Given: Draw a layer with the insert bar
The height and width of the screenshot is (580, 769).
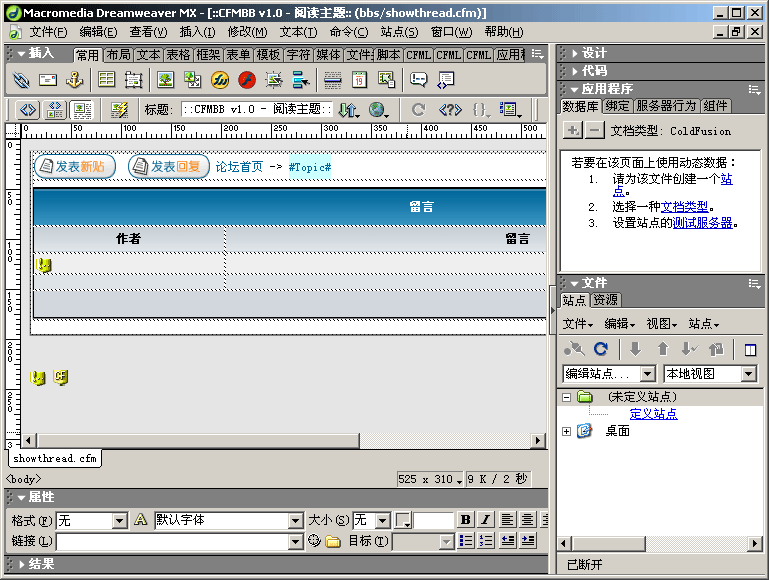Looking at the screenshot, I should tap(133, 79).
